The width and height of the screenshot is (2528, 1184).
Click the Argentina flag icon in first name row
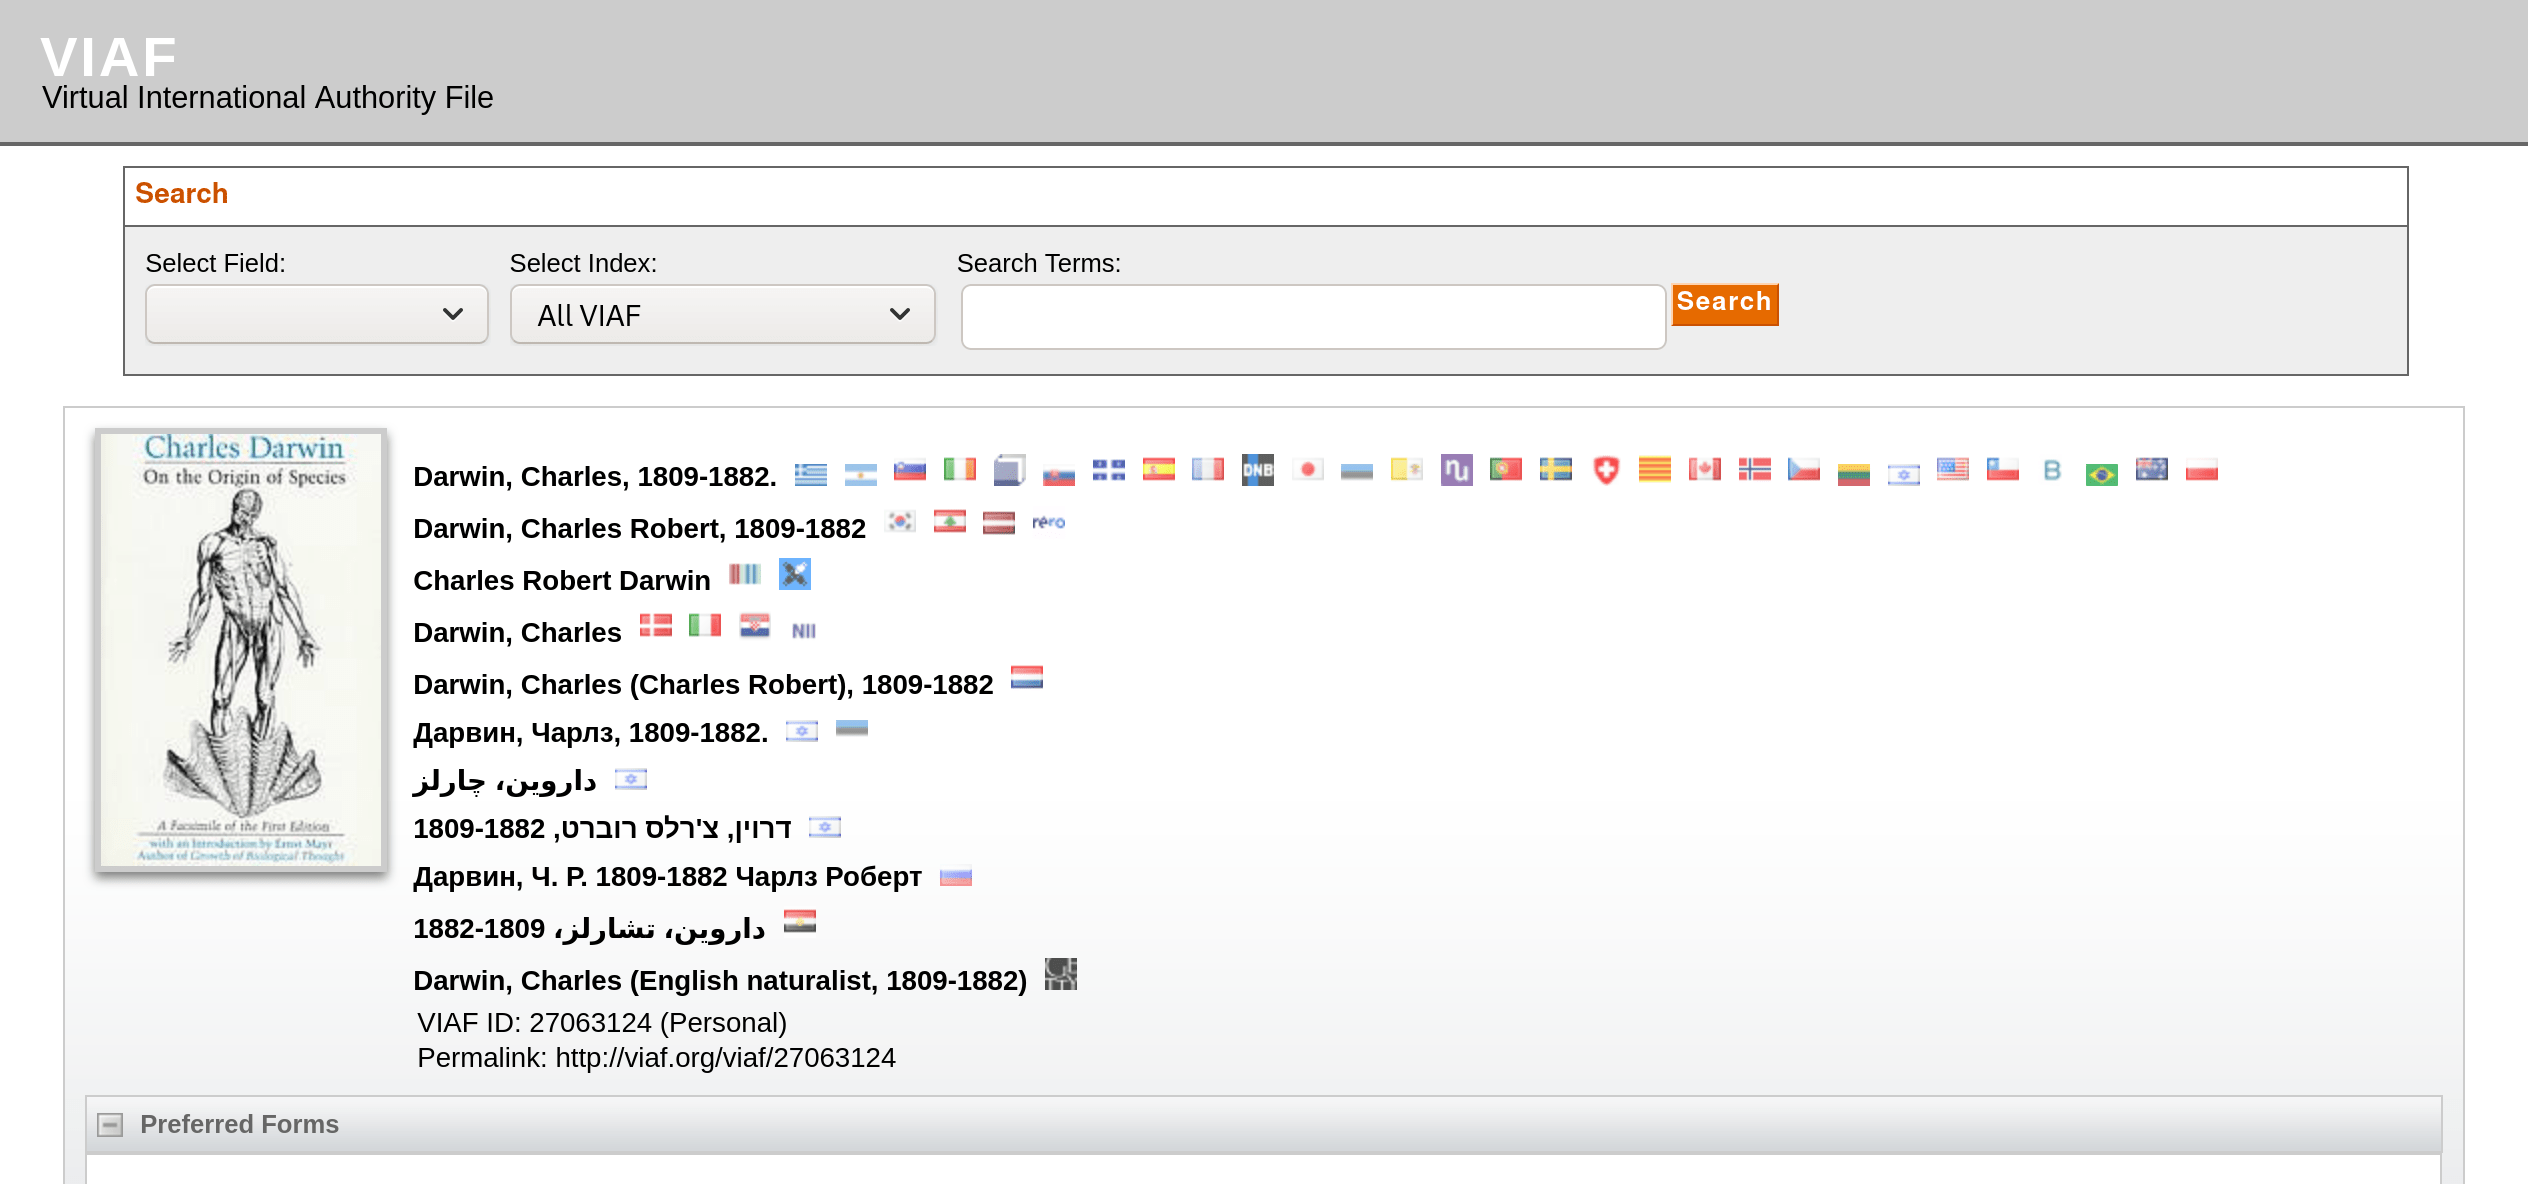(x=860, y=473)
